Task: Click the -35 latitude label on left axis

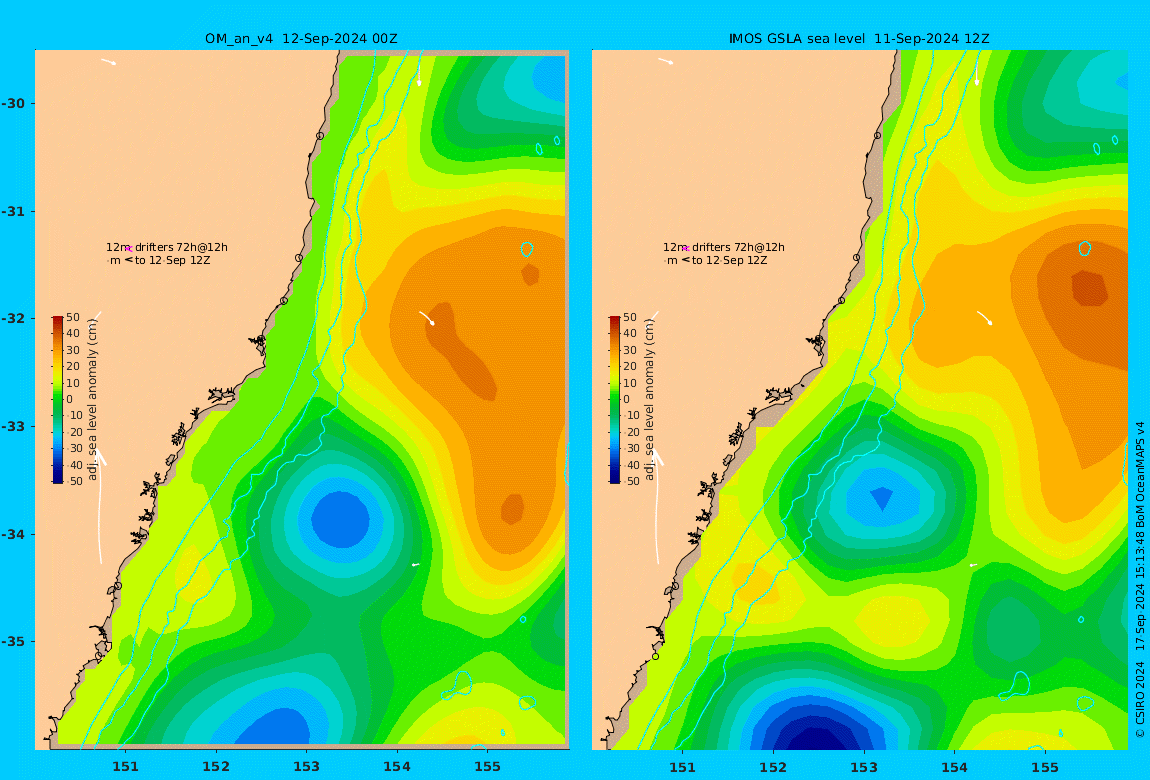Action: 13,642
